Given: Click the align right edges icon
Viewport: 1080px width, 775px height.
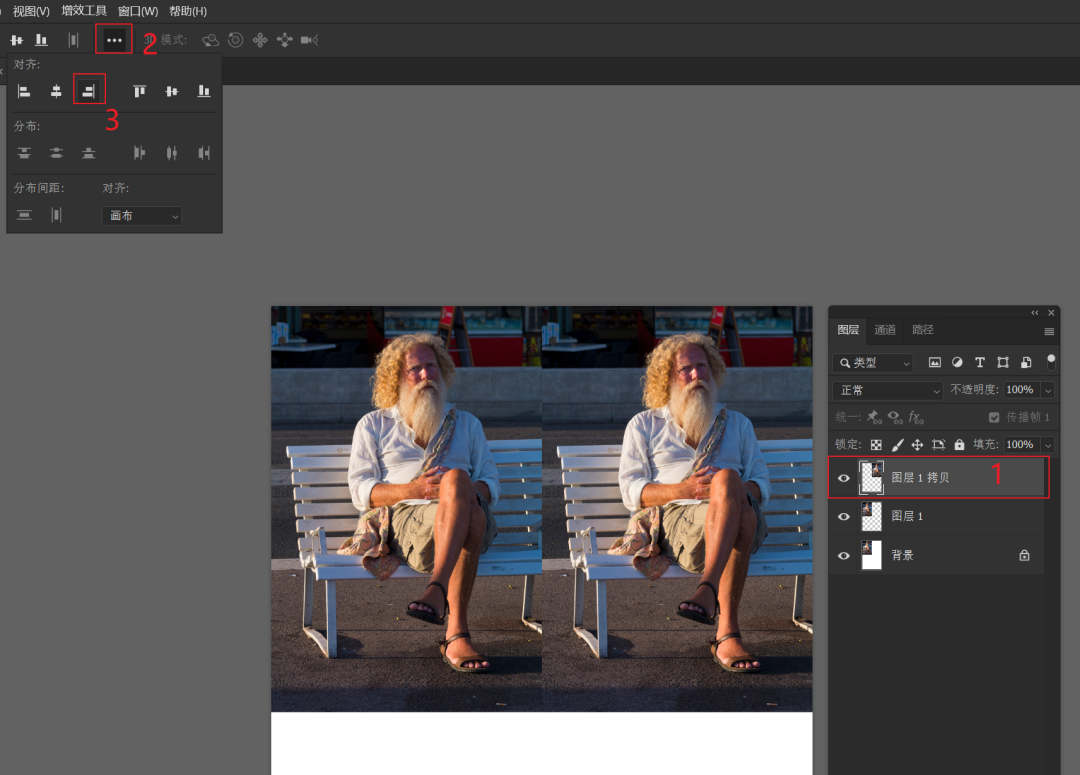Looking at the screenshot, I should click(x=89, y=90).
